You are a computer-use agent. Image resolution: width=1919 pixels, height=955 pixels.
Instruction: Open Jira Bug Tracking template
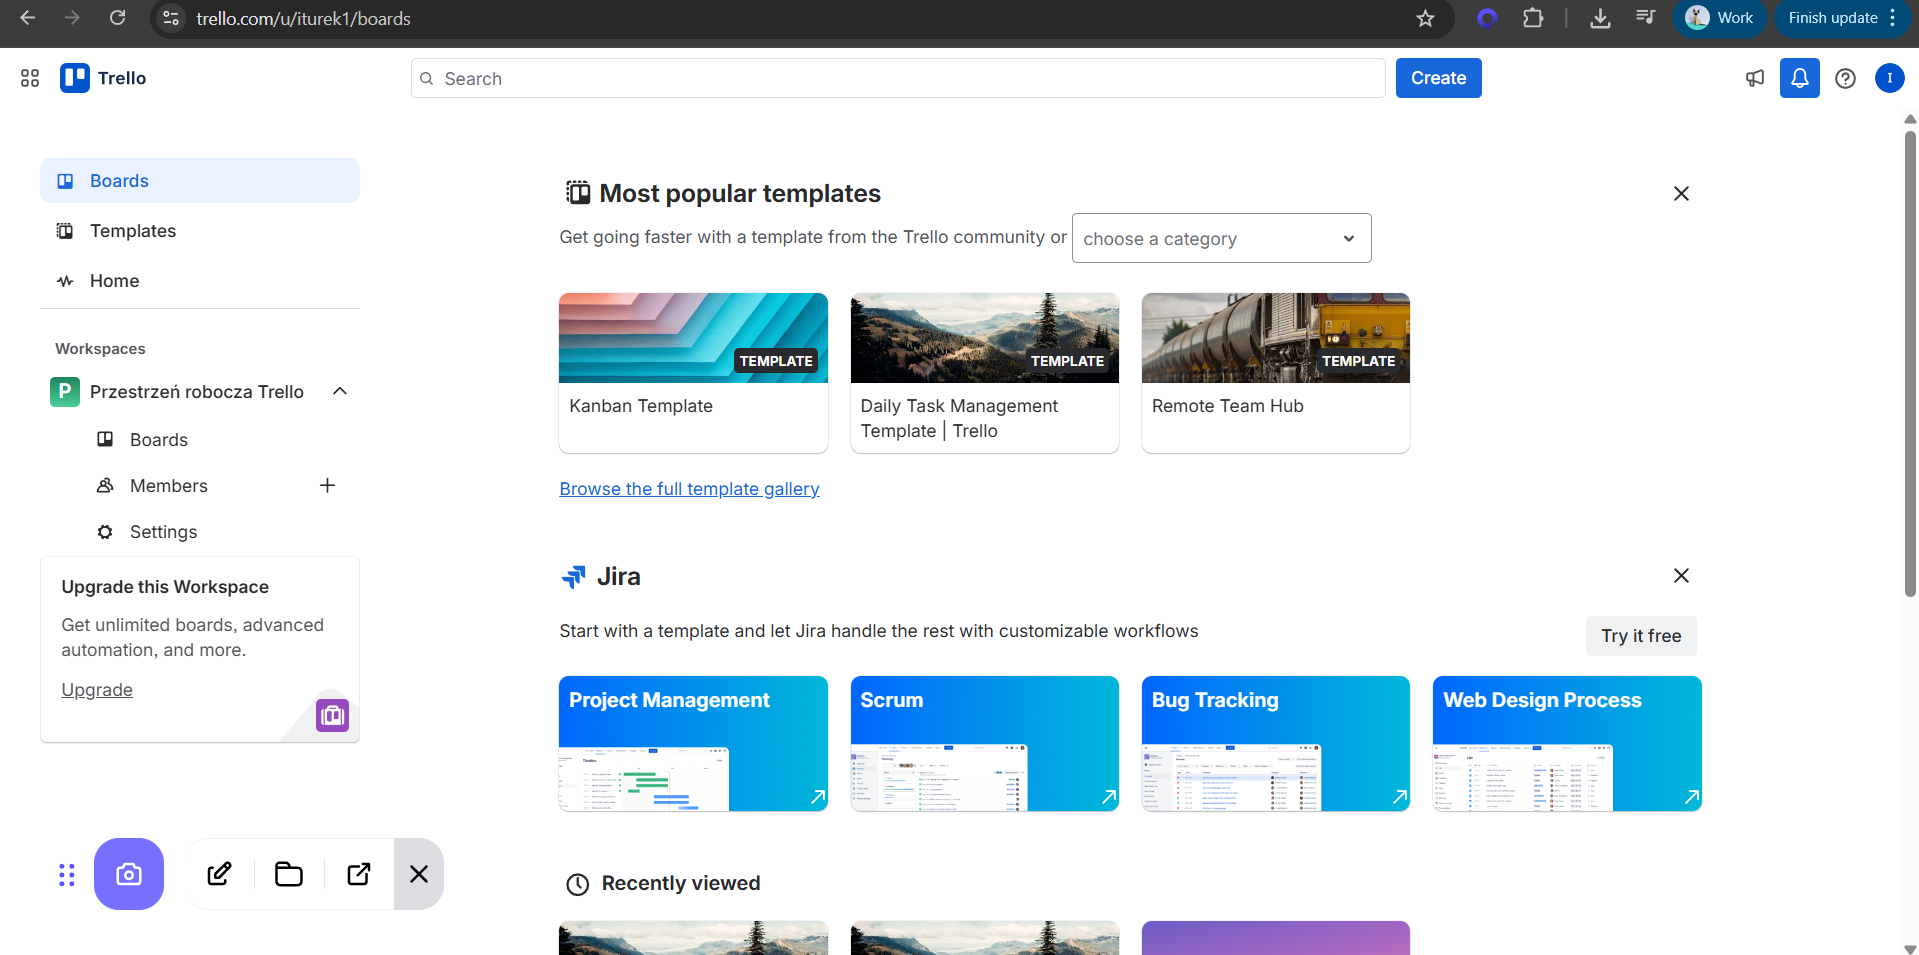point(1275,743)
